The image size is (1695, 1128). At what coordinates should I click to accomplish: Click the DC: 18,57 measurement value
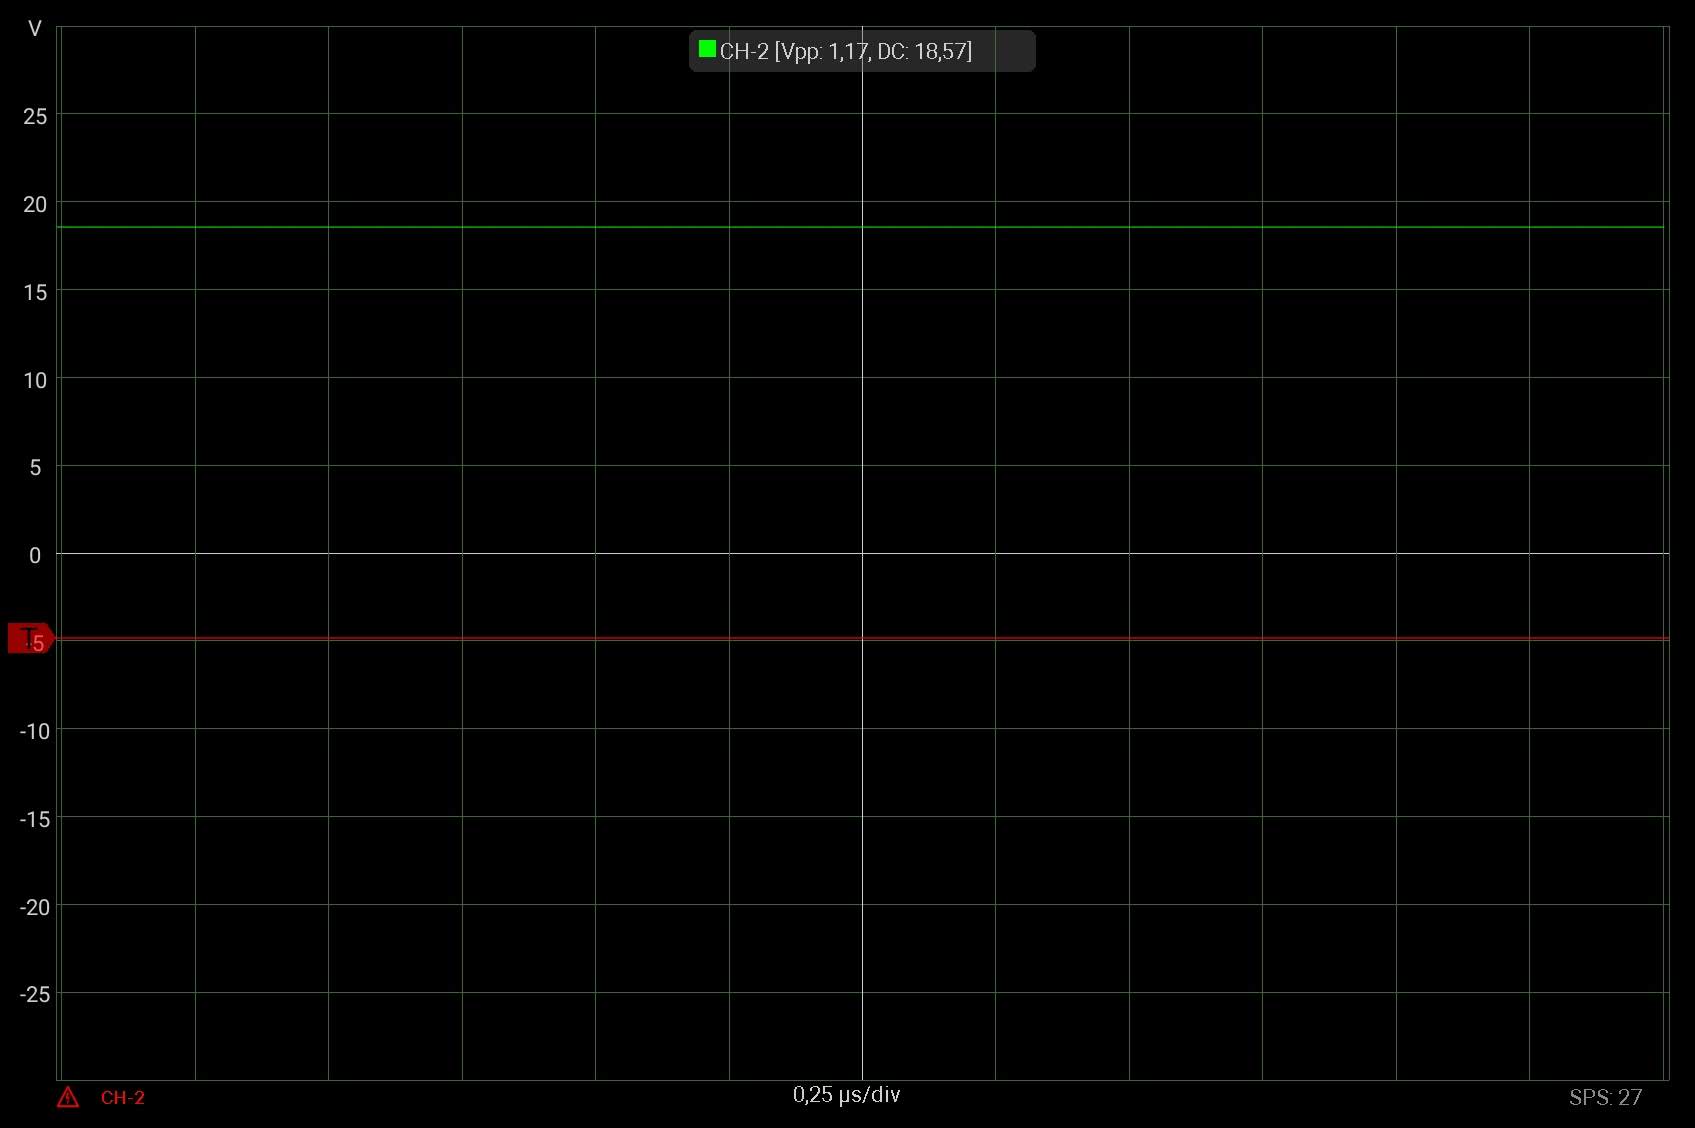923,52
